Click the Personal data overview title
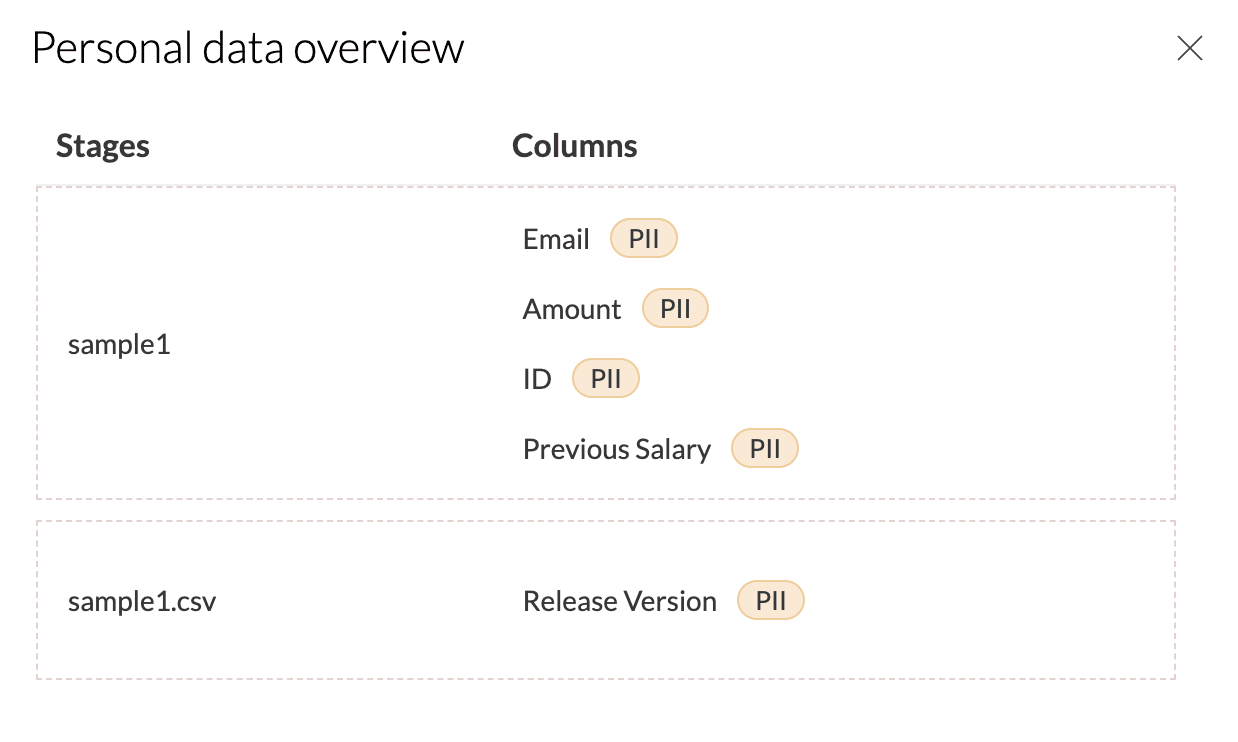 pos(248,48)
